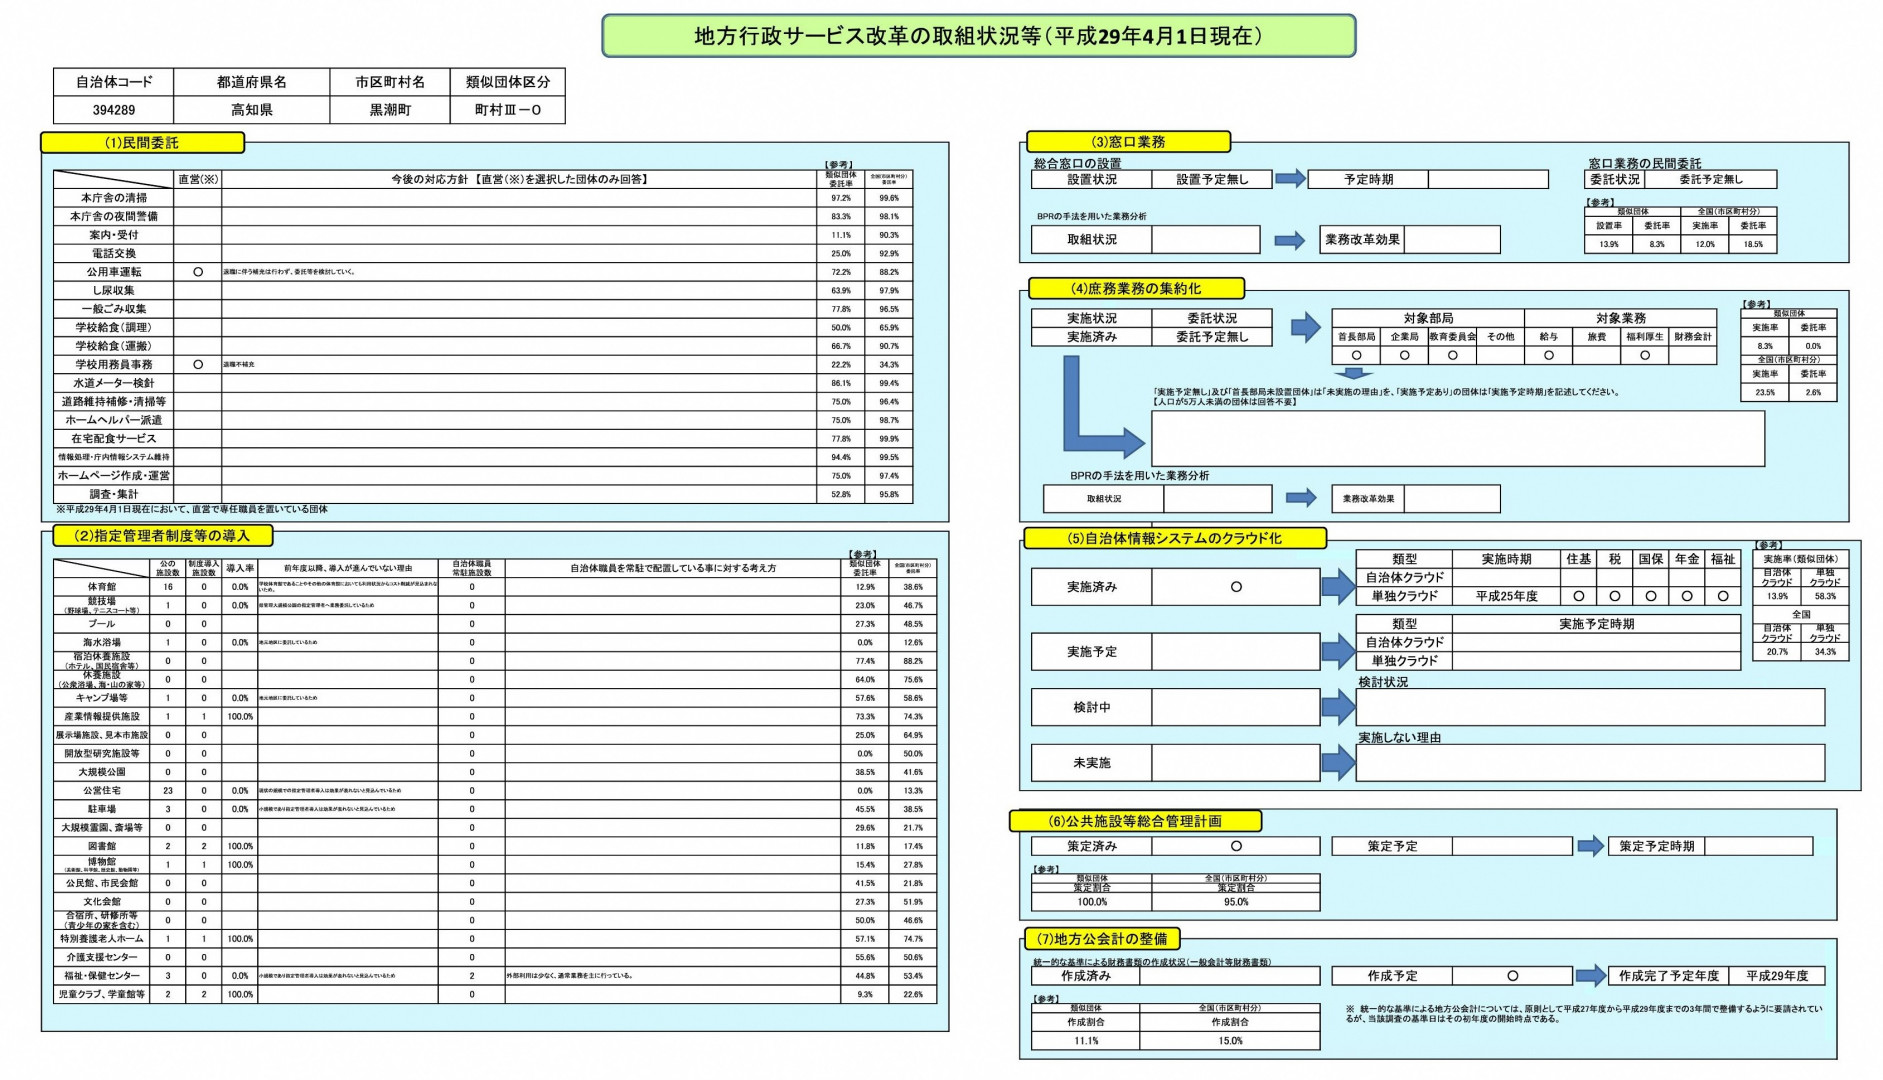Click the code value 394289
1883x1080 pixels.
click(114, 110)
